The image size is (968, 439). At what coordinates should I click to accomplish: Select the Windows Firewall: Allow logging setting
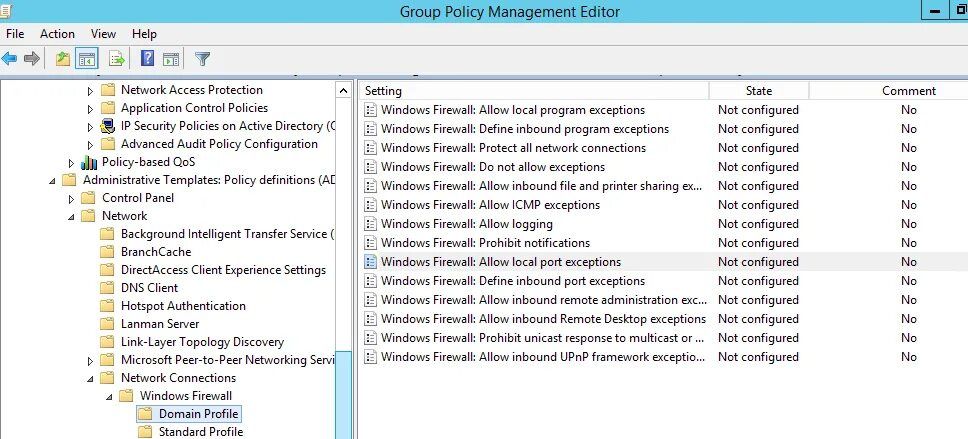click(466, 224)
